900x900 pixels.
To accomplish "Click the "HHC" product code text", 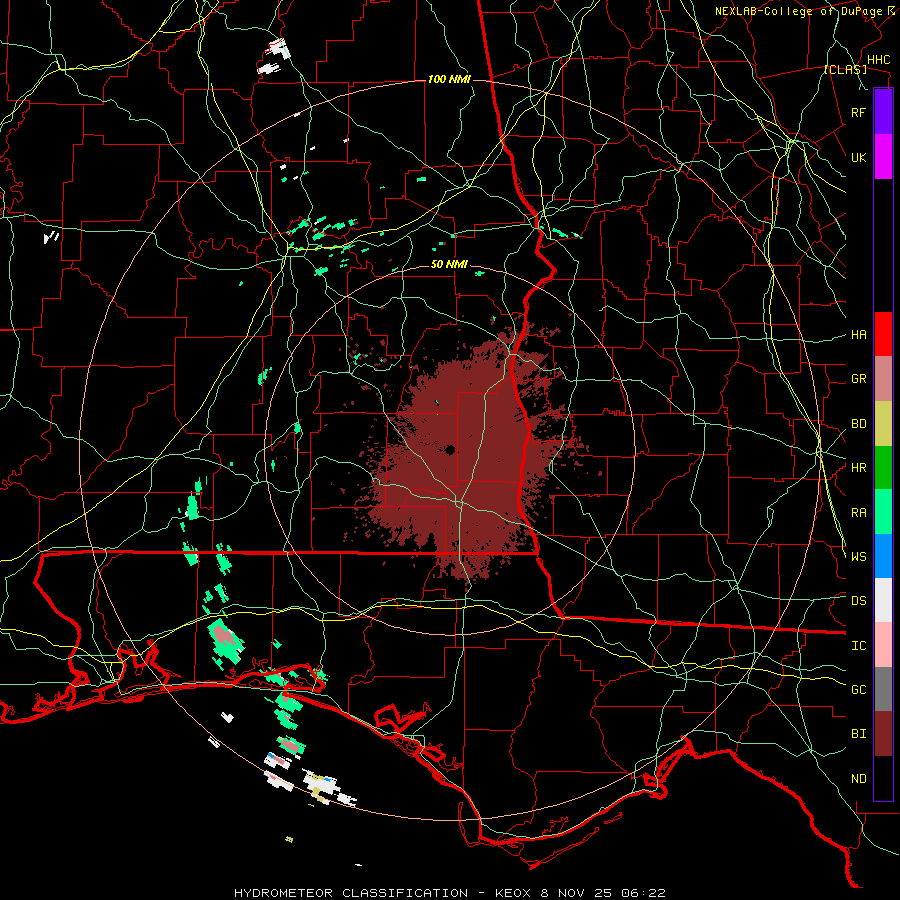I will pos(879,60).
